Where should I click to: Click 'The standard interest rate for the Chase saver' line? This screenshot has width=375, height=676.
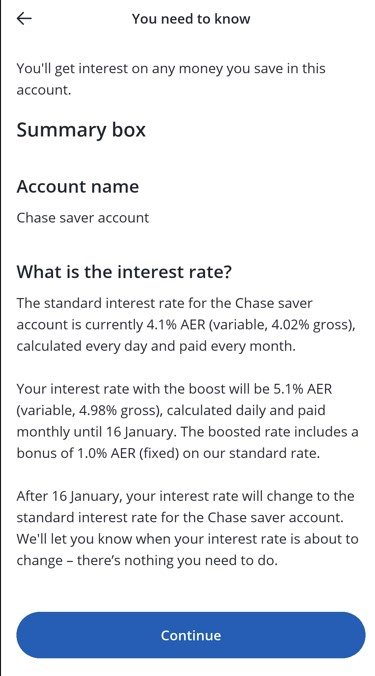click(x=165, y=303)
